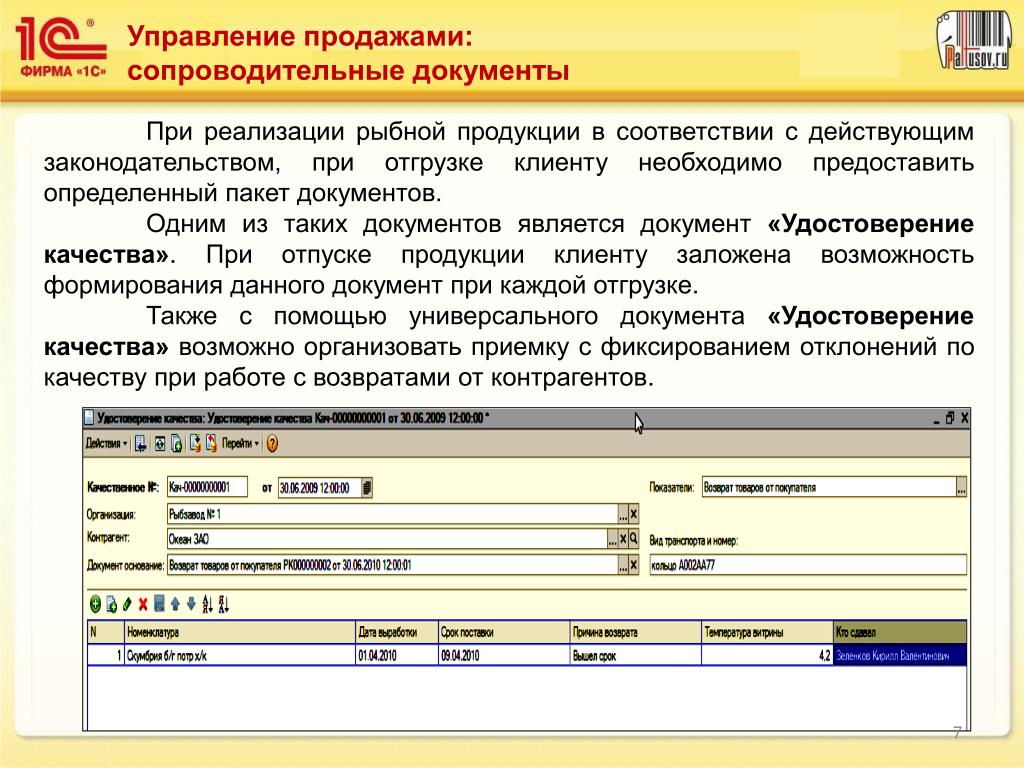Click the help question mark icon
The width and height of the screenshot is (1024, 768).
272,443
